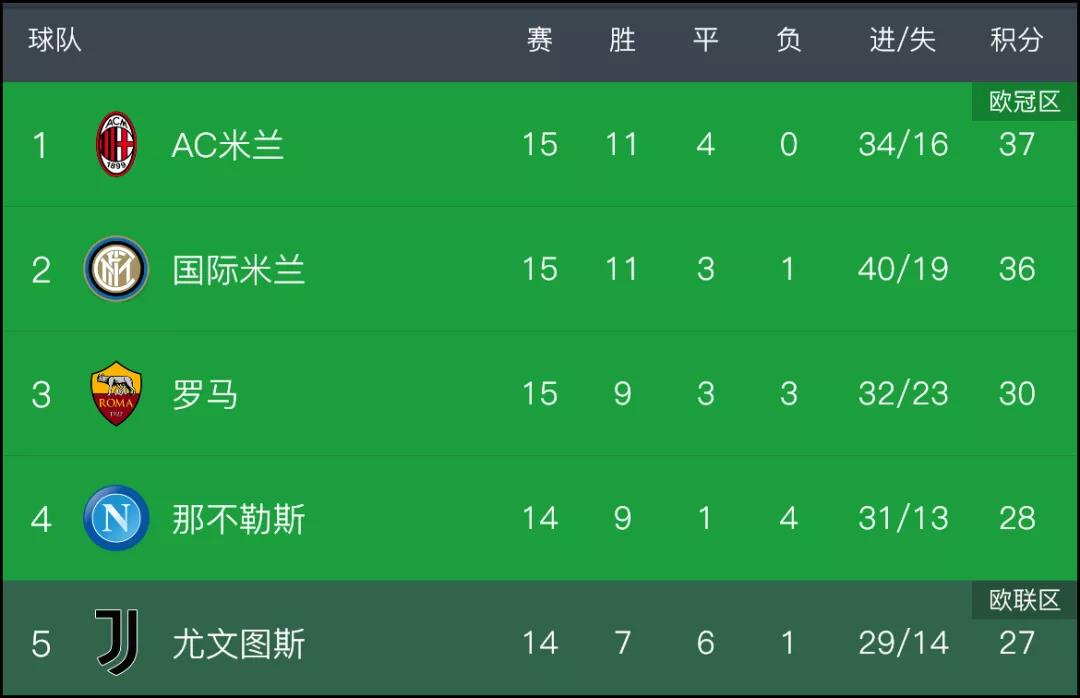The width and height of the screenshot is (1080, 698).
Task: Click the 球队 column header
Action: tap(55, 39)
